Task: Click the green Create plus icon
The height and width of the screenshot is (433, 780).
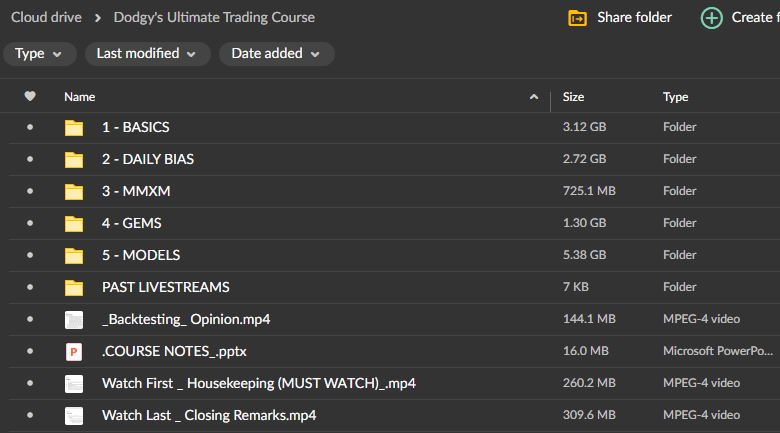Action: (711, 18)
